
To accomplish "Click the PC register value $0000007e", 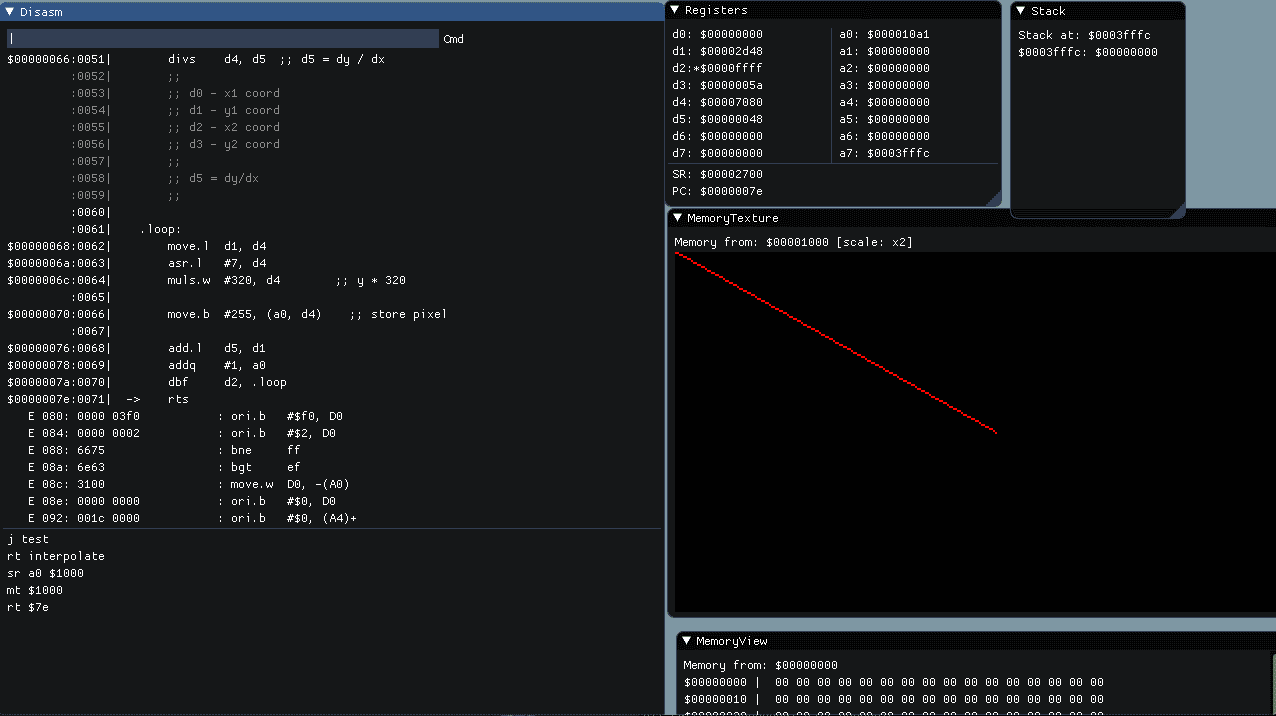I will pyautogui.click(x=732, y=191).
